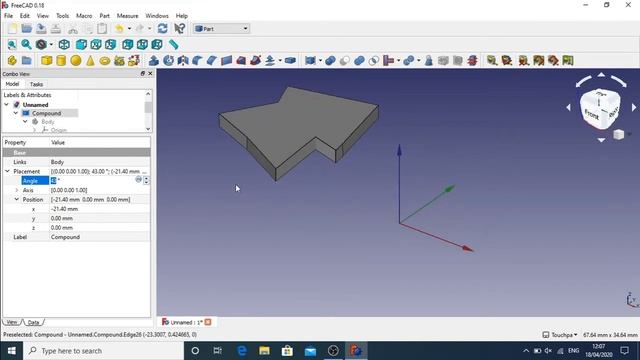
Task: Click the Thickness tool icon
Action: click(x=290, y=61)
